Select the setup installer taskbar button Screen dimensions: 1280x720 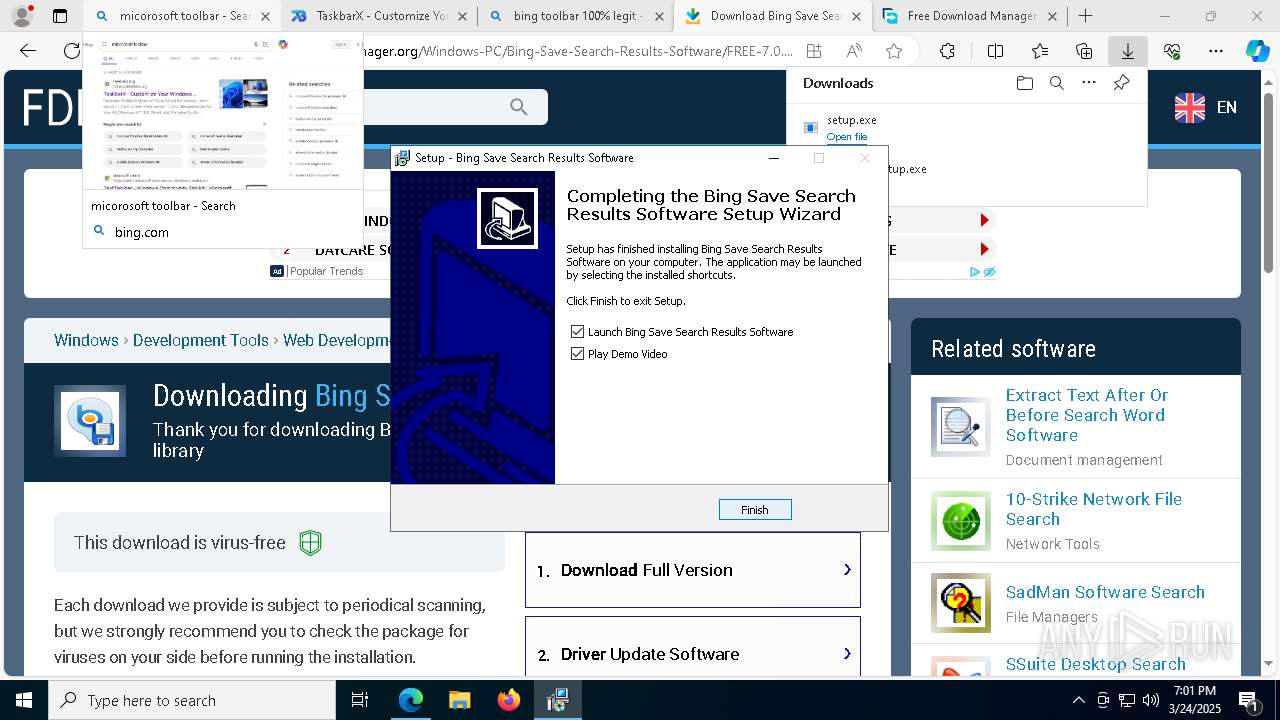pos(558,700)
